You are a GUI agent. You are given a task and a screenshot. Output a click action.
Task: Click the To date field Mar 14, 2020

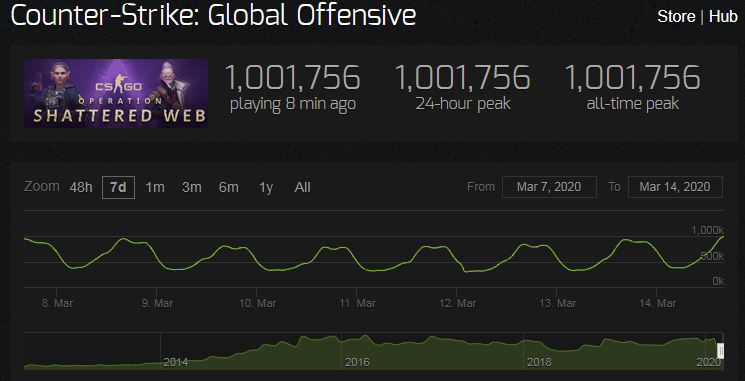point(675,187)
